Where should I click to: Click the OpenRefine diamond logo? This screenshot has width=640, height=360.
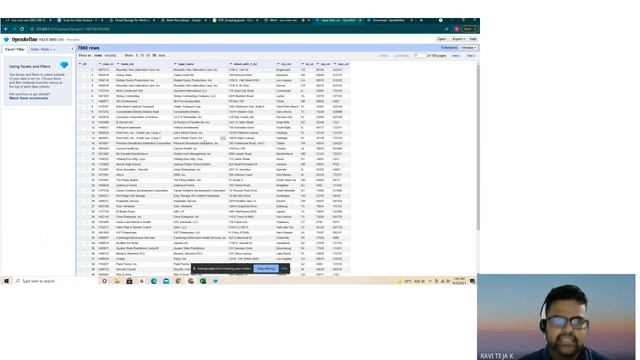click(x=6, y=39)
